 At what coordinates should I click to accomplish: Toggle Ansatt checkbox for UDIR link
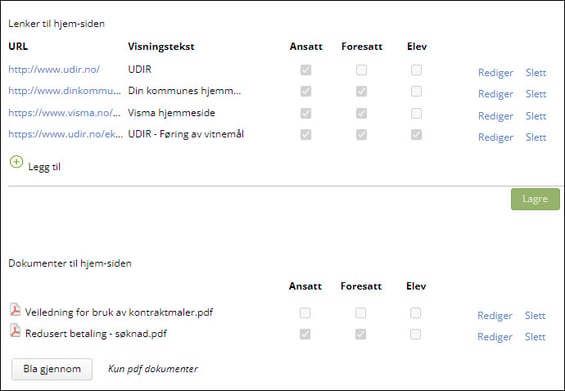(x=306, y=70)
